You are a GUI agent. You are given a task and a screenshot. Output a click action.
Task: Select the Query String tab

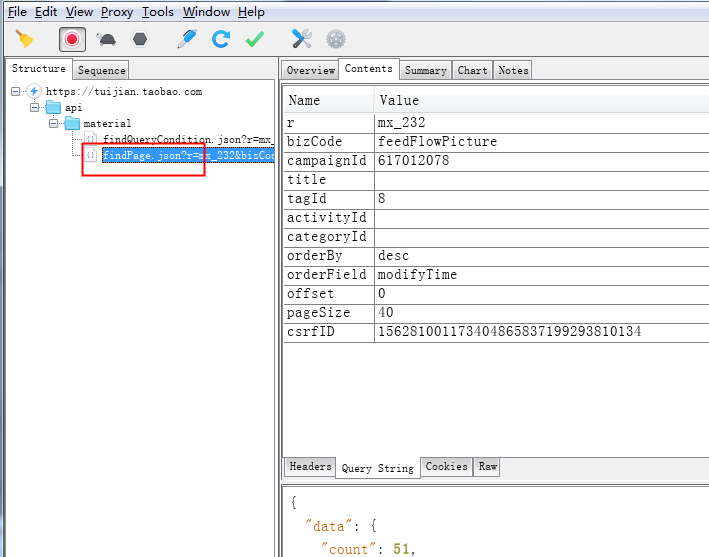click(378, 468)
